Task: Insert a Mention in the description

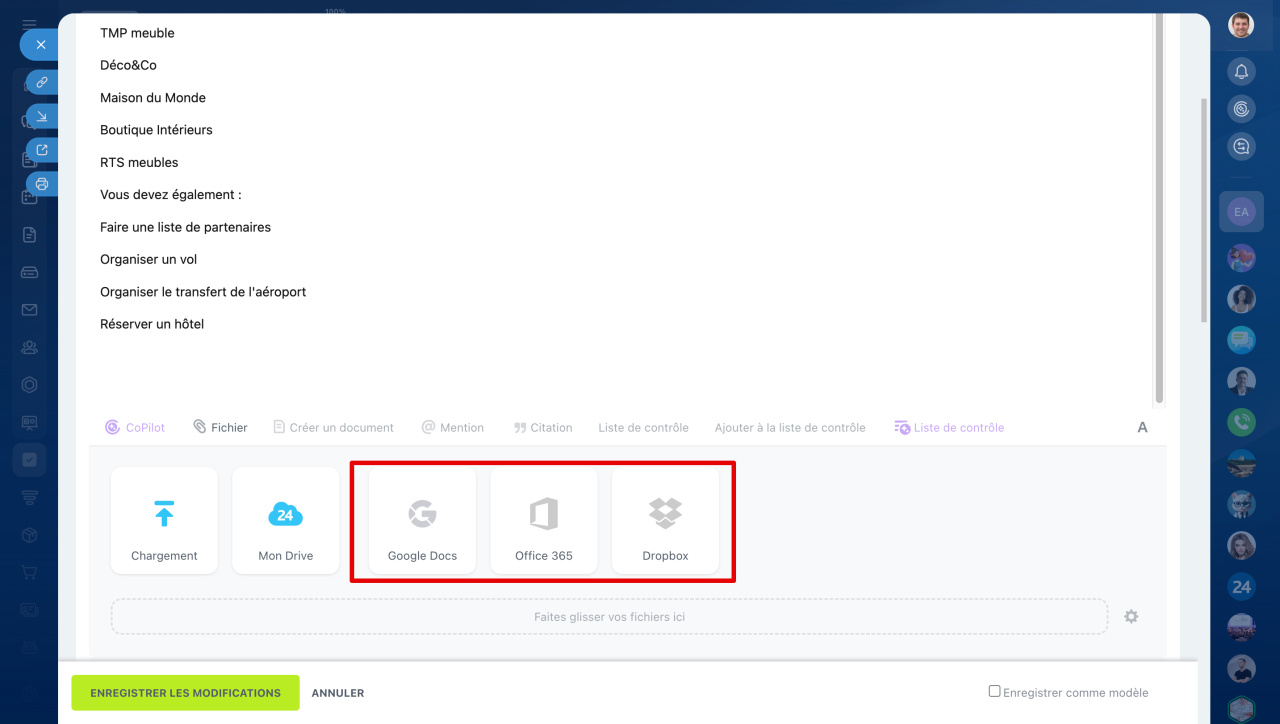Action: [452, 427]
